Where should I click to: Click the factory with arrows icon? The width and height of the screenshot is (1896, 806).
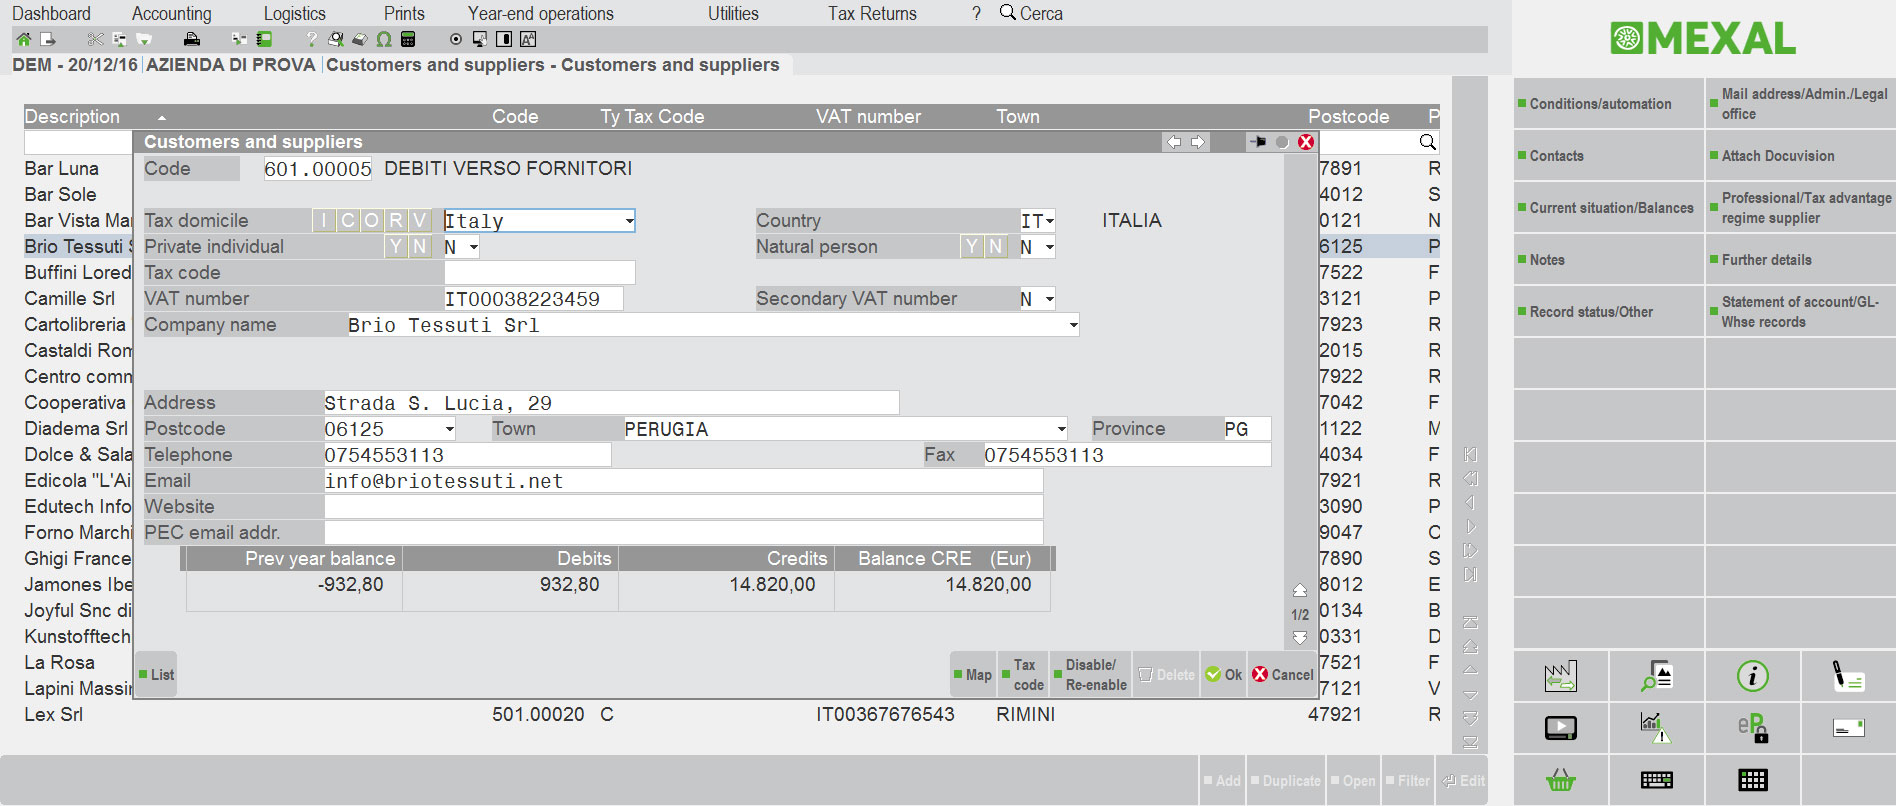click(x=1560, y=677)
